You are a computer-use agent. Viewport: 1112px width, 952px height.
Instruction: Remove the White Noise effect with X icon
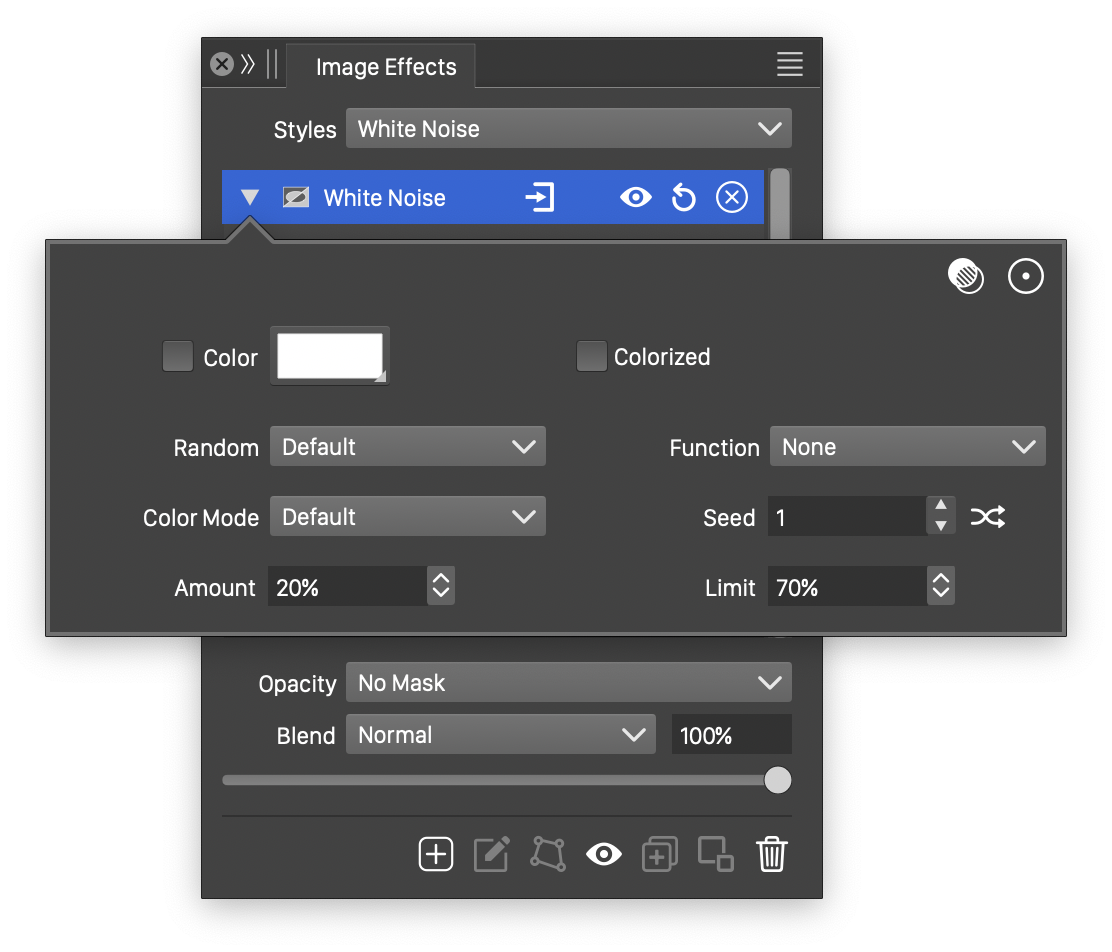732,198
